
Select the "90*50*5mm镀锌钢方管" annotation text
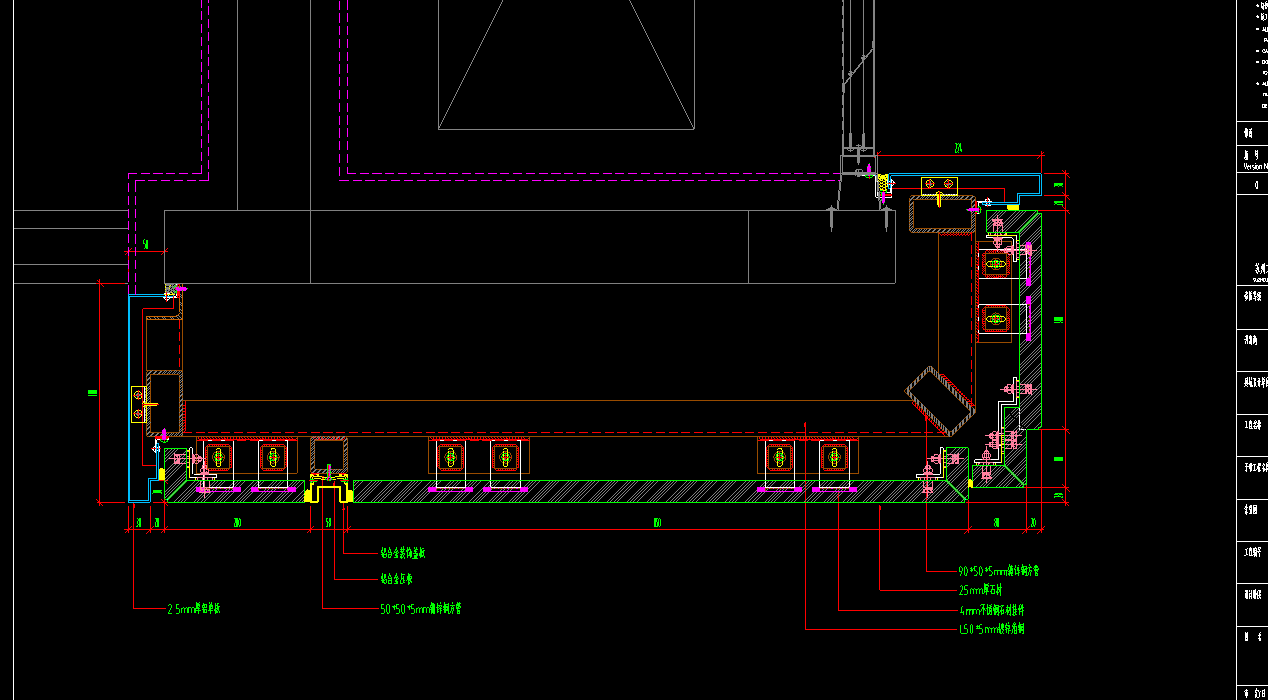tap(1000, 572)
